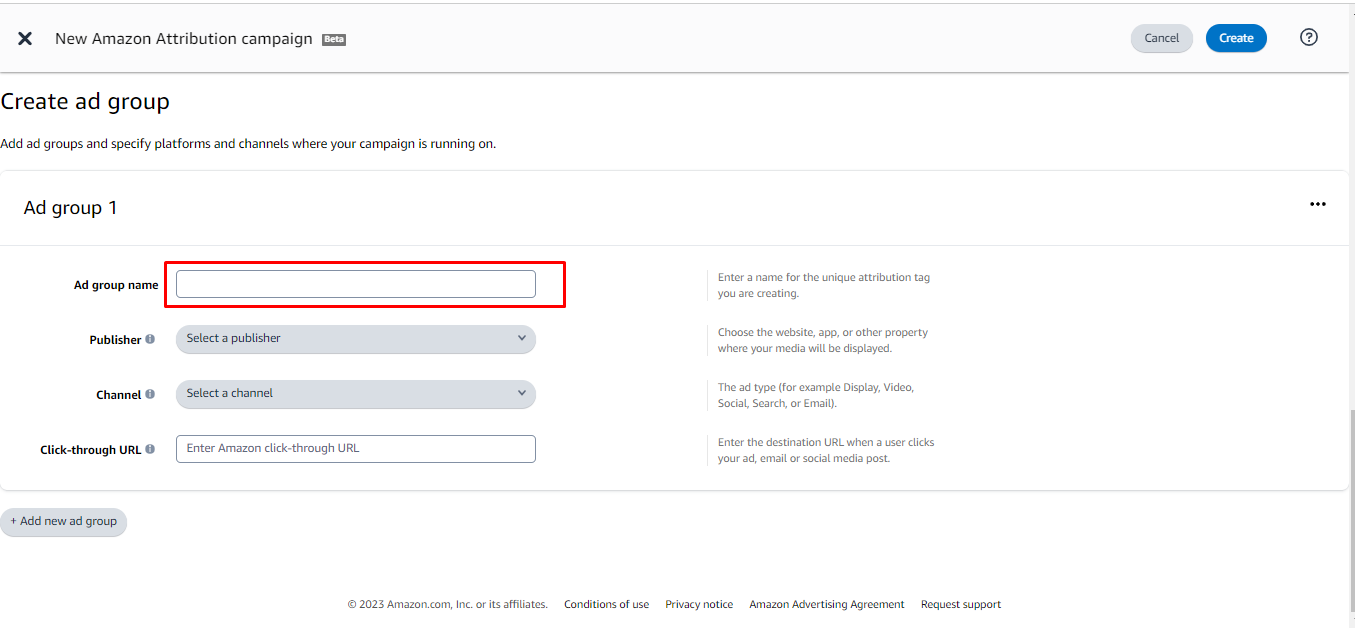Click the Click-through URL label

pyautogui.click(x=91, y=450)
